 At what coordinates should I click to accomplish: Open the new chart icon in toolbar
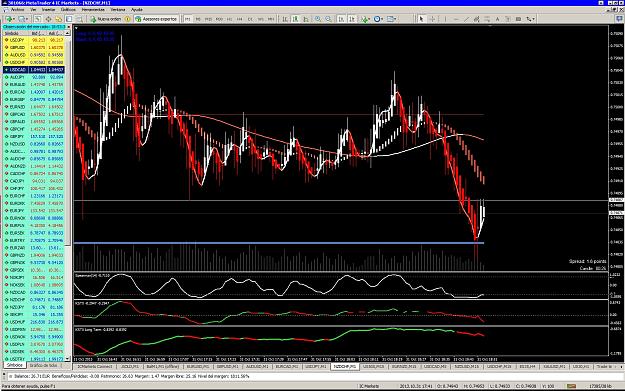(x=10, y=19)
